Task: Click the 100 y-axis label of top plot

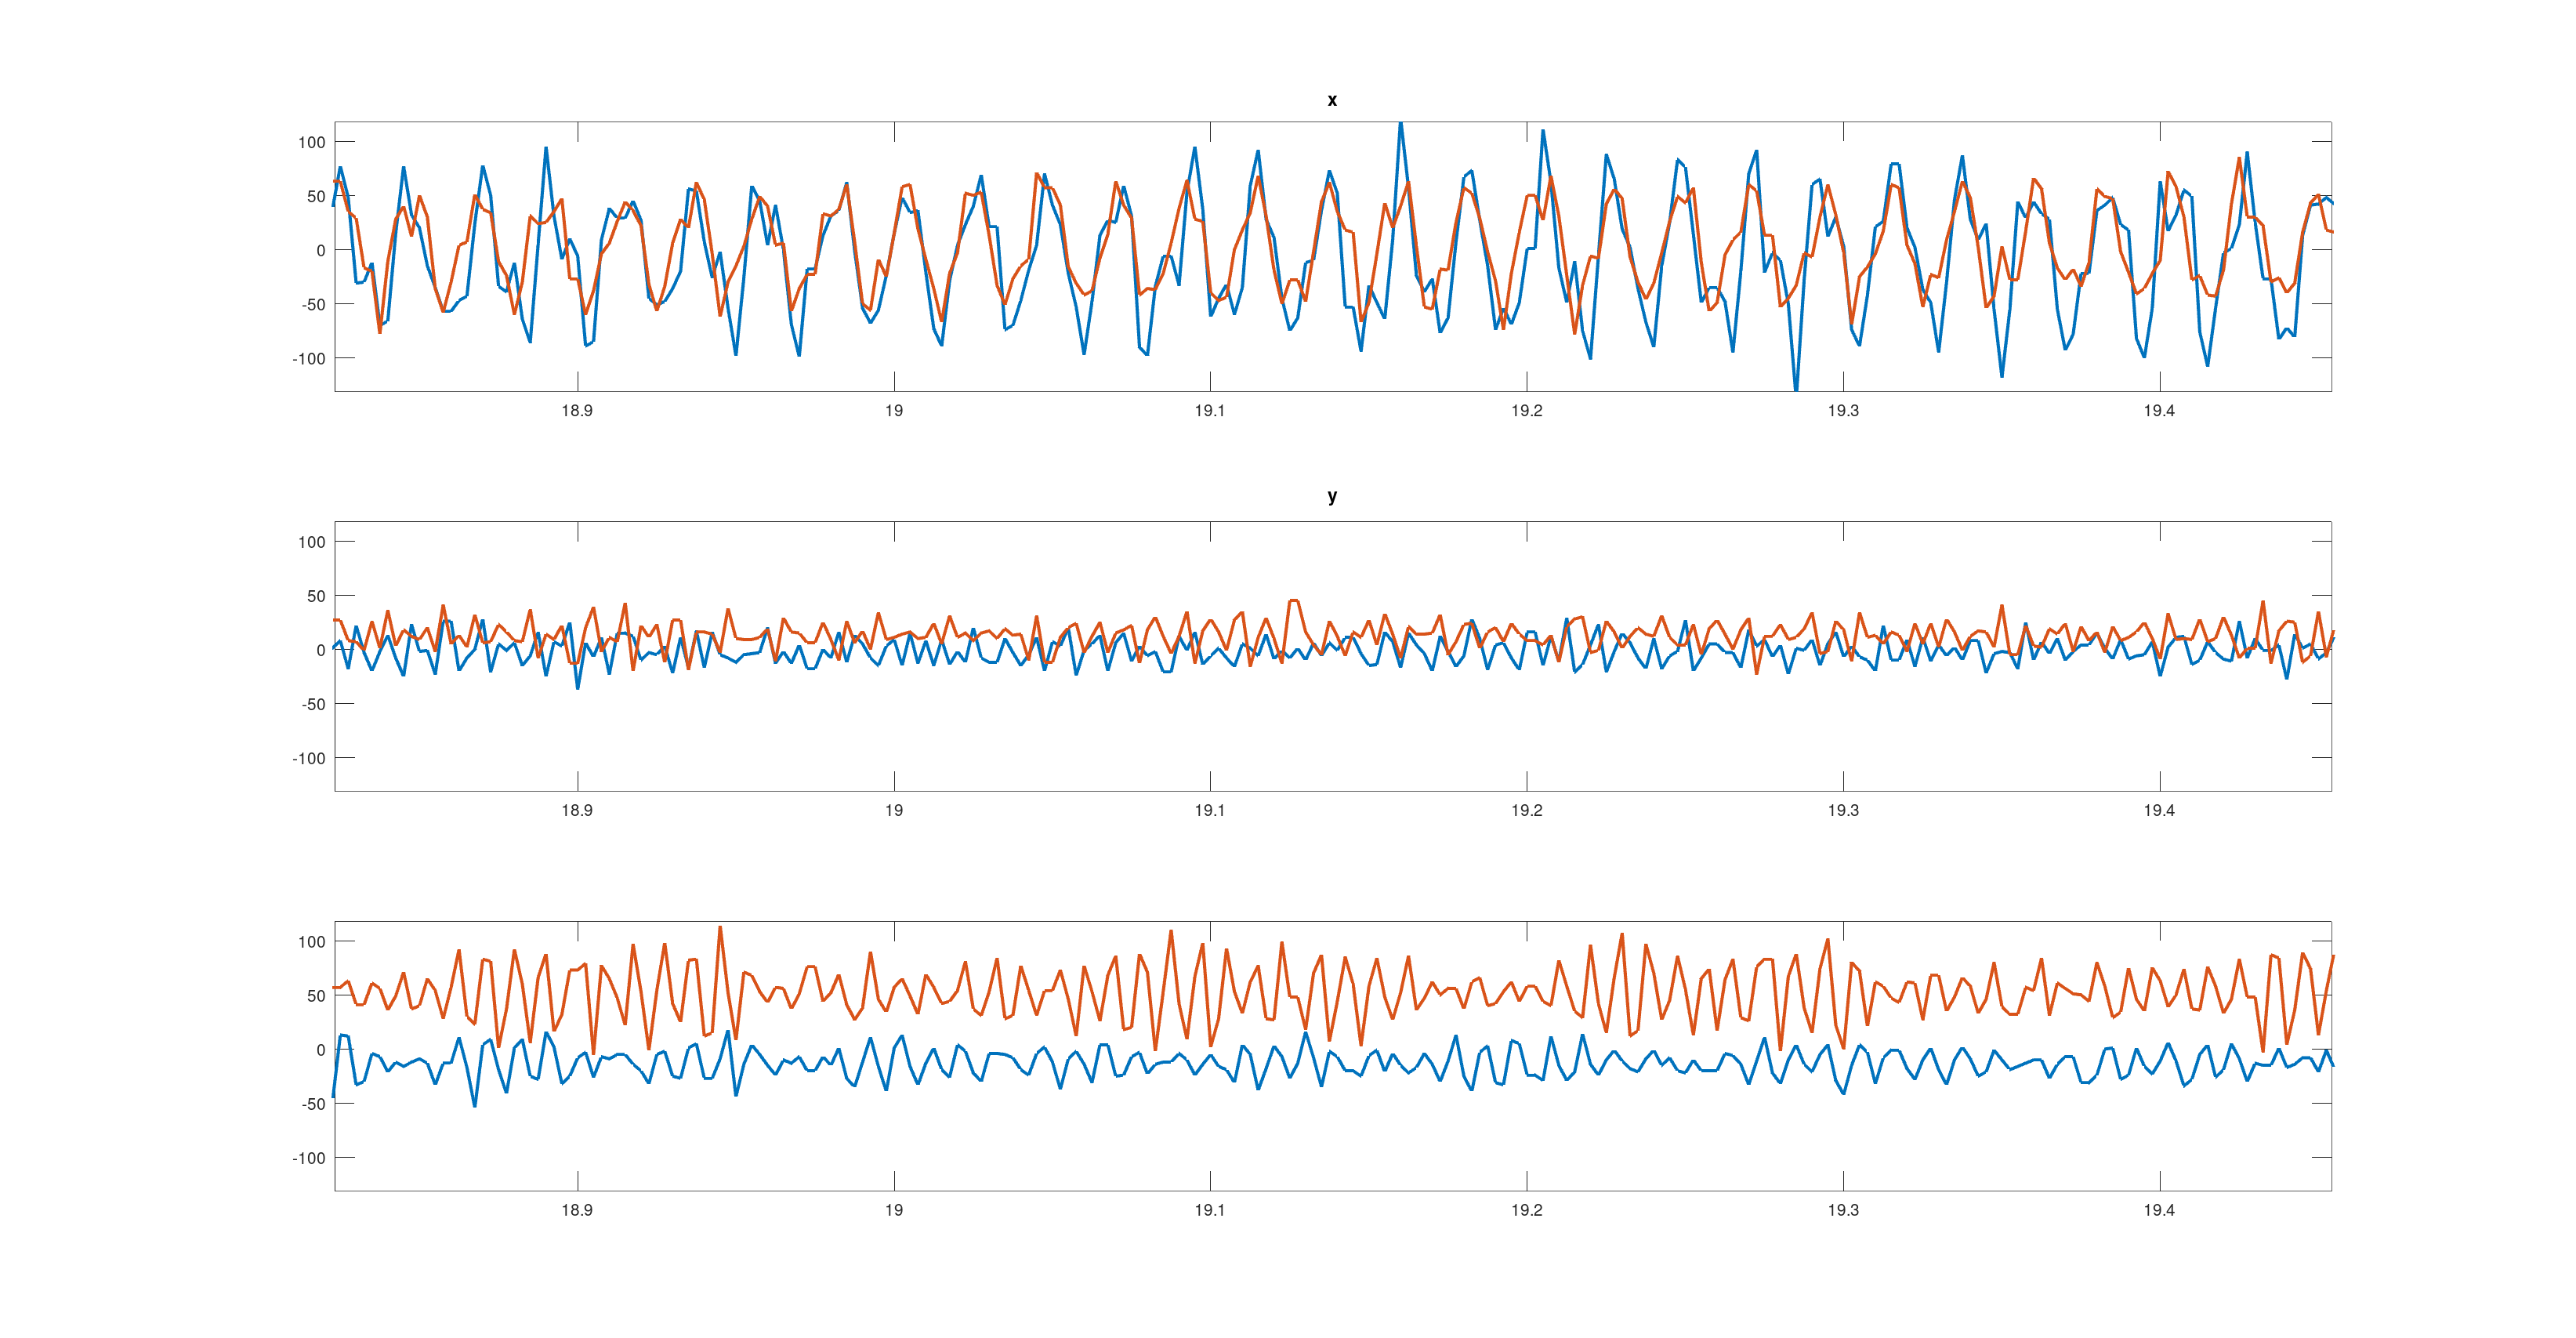Action: click(x=311, y=142)
